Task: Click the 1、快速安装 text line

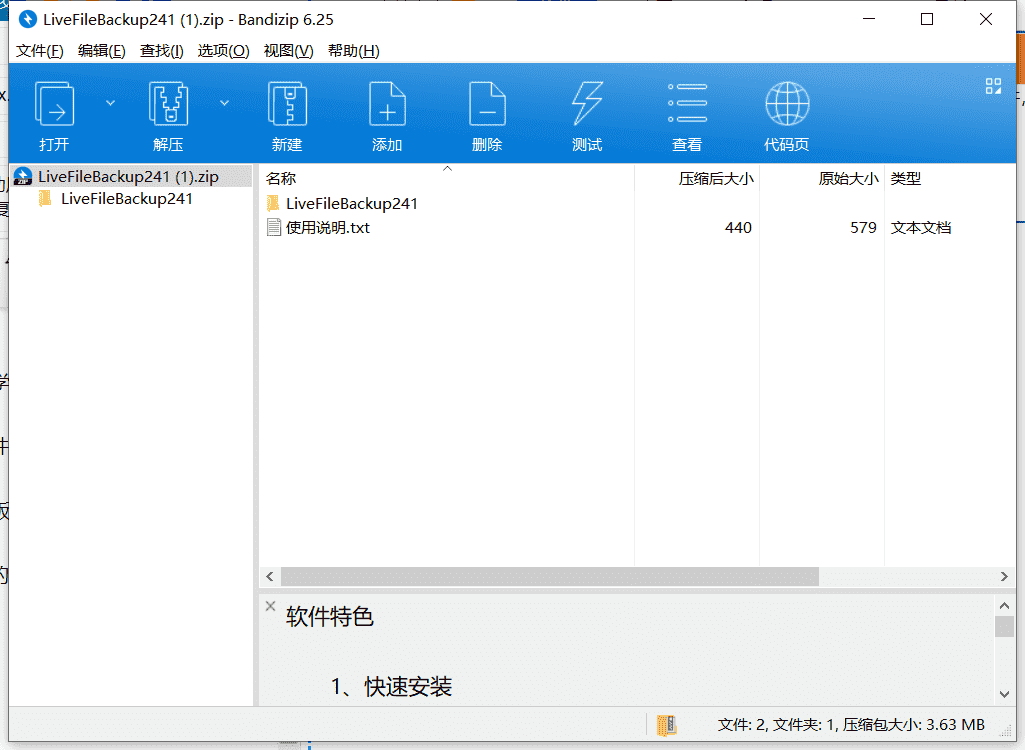Action: [x=391, y=687]
